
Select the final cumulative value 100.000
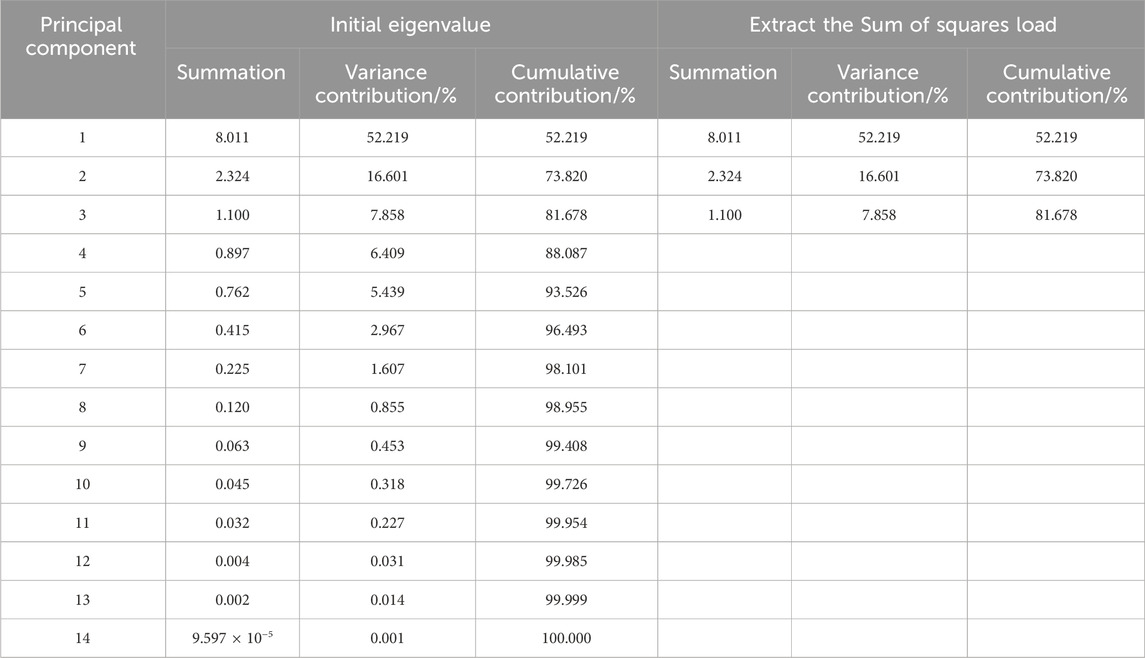coord(566,638)
